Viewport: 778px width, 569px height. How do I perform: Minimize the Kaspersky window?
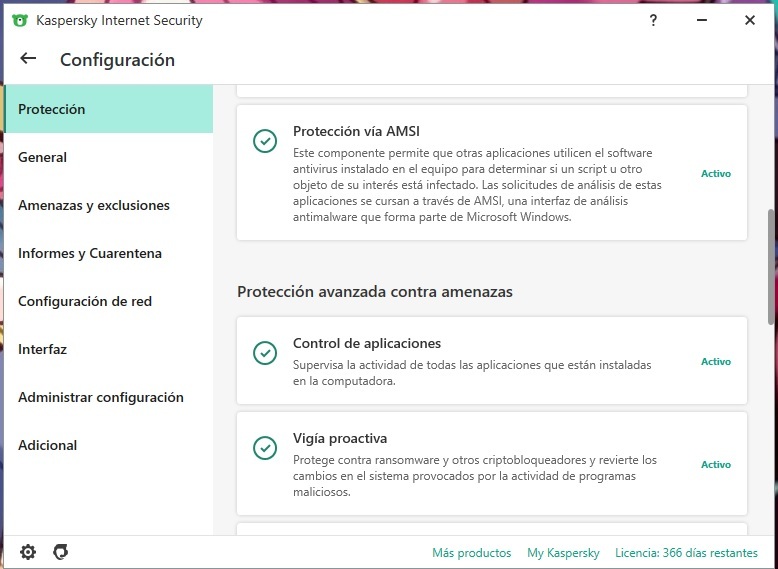coord(702,20)
